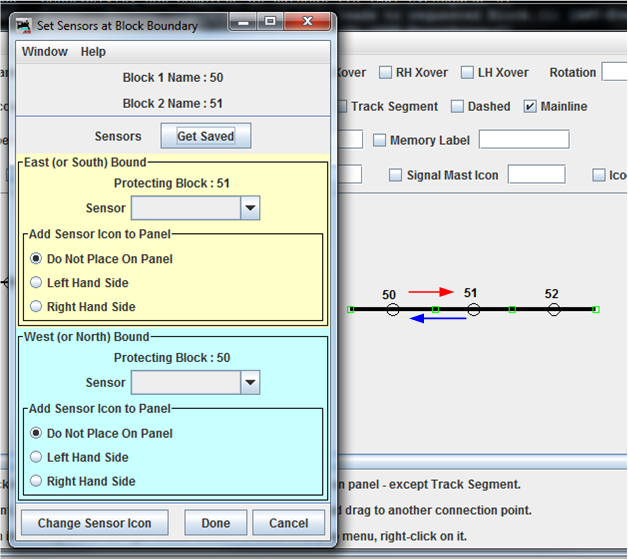Click the red eastbound arrow
Screen dimensions: 628x560
[x=431, y=292]
